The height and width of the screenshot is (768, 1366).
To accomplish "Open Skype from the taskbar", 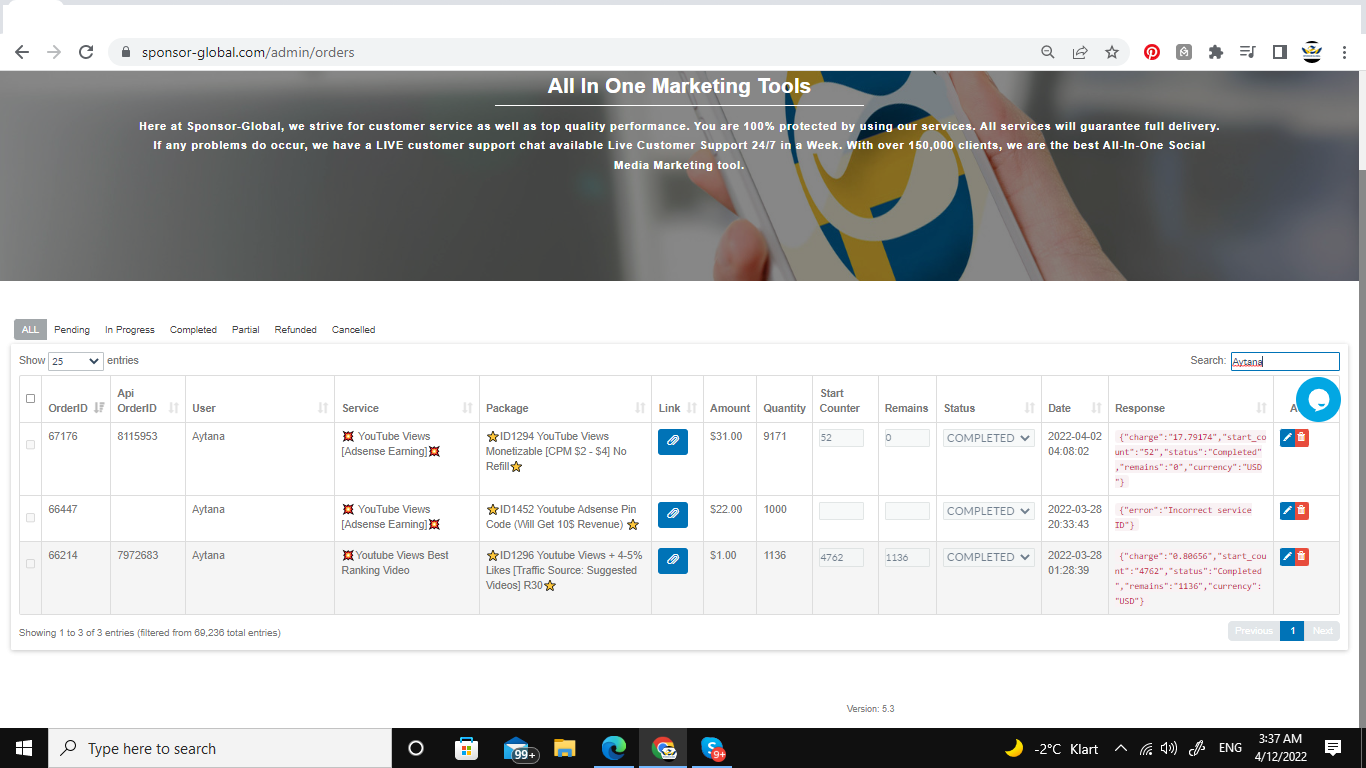I will (713, 748).
